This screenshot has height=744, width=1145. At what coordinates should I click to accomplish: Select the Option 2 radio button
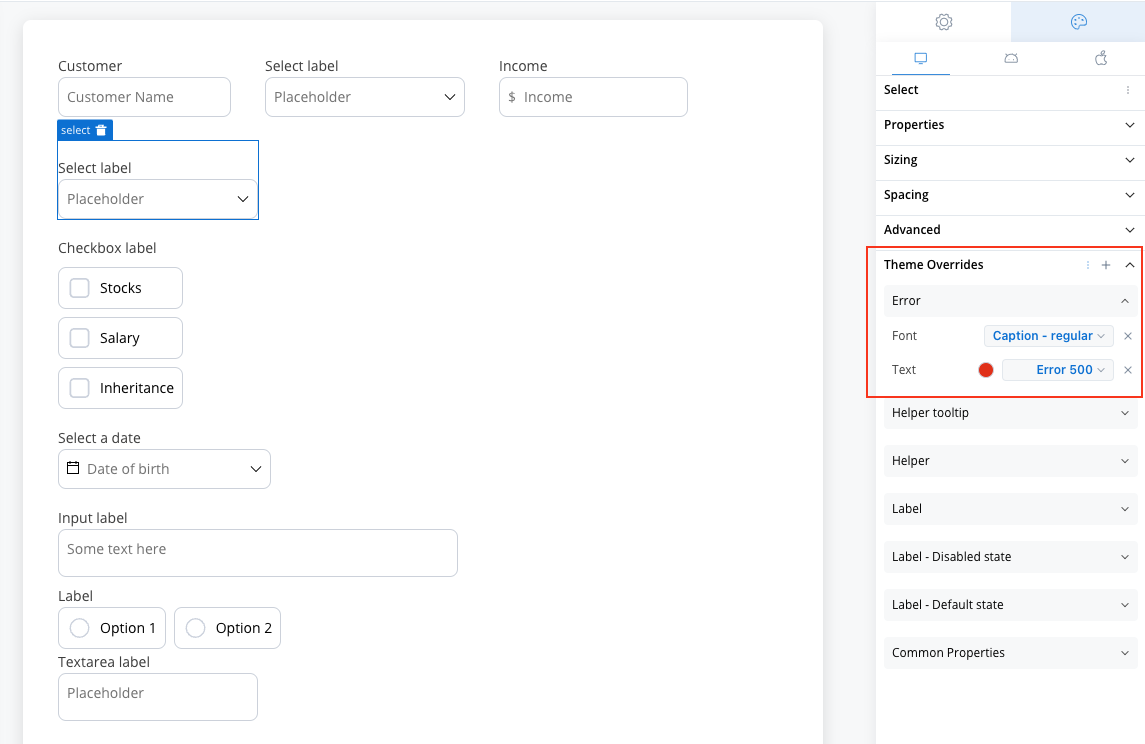click(195, 628)
